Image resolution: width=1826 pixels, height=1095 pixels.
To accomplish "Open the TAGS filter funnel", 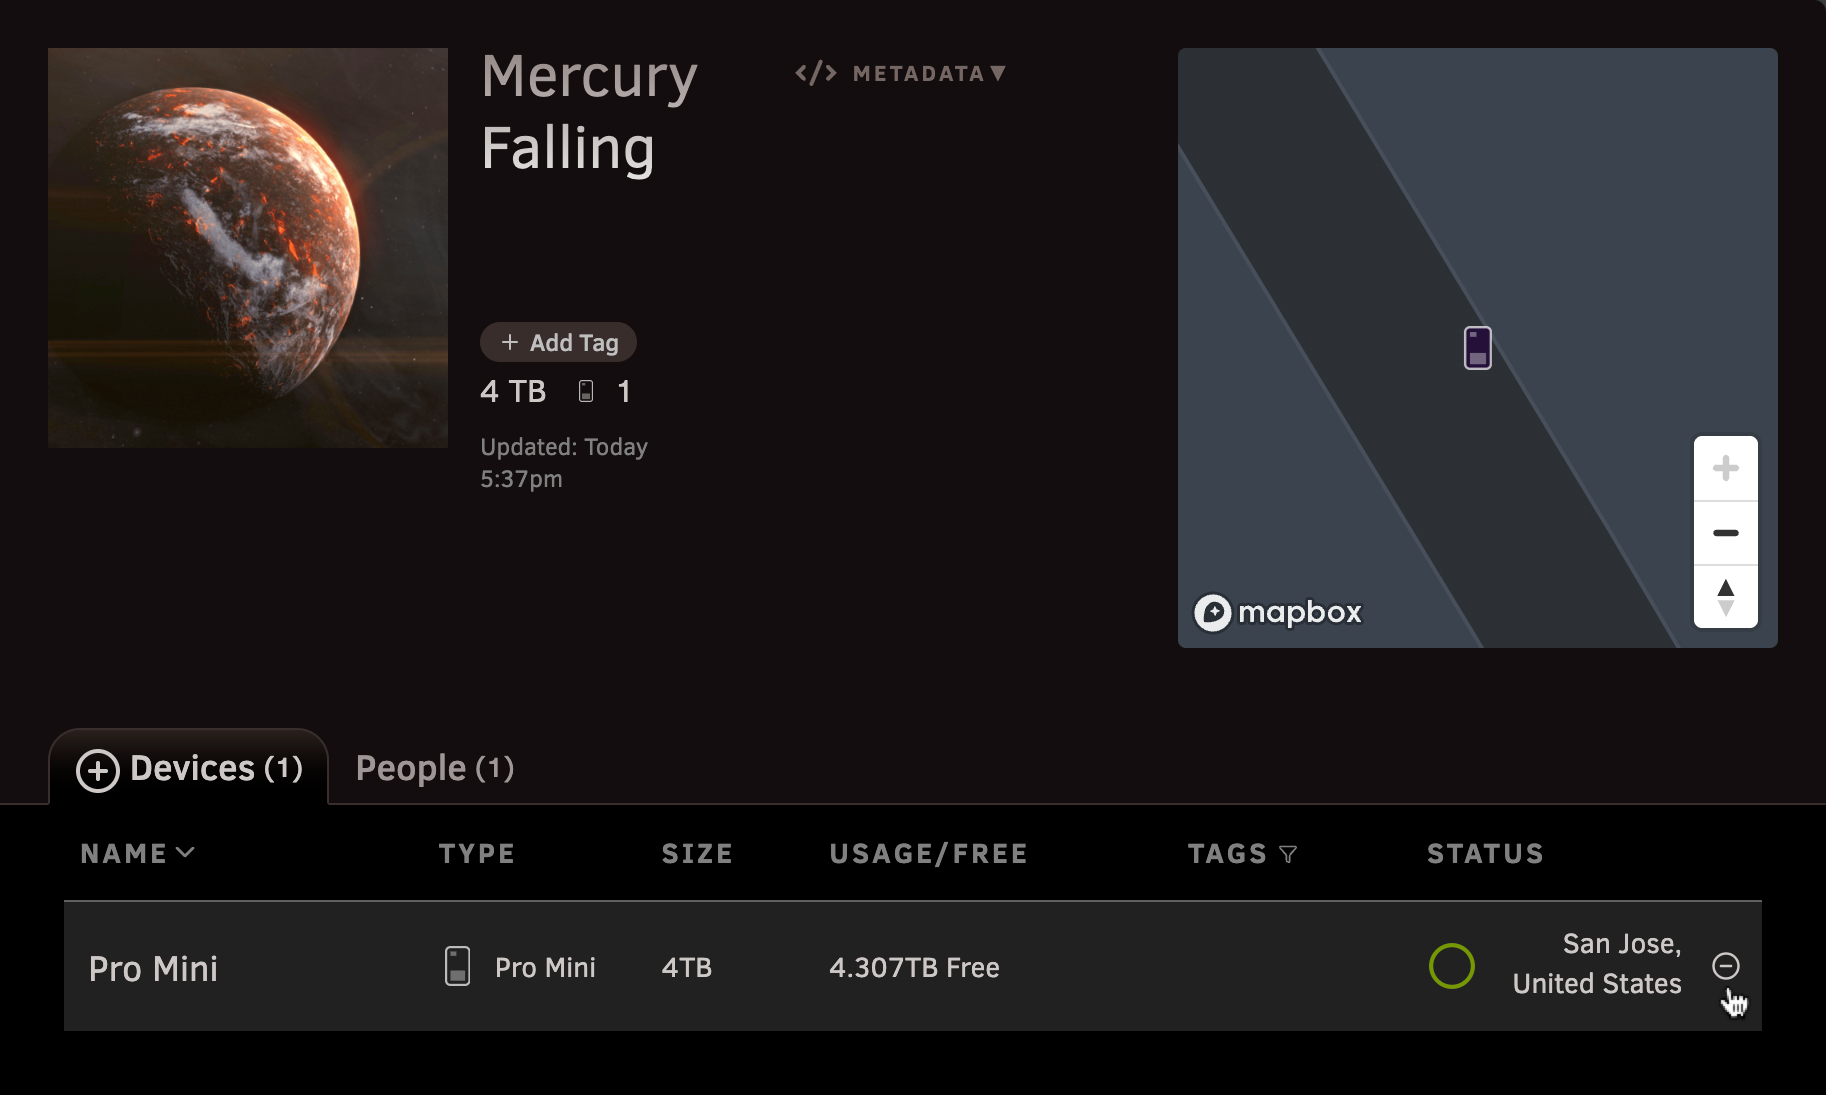I will coord(1288,854).
